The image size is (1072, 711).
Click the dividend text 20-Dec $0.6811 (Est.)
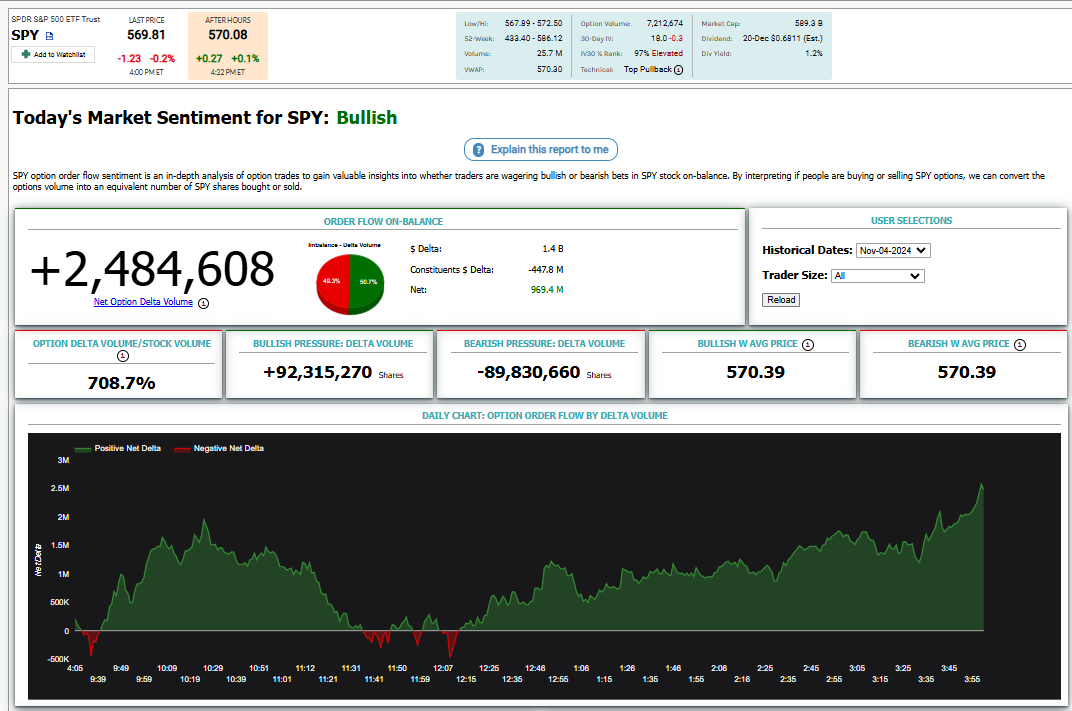click(783, 38)
